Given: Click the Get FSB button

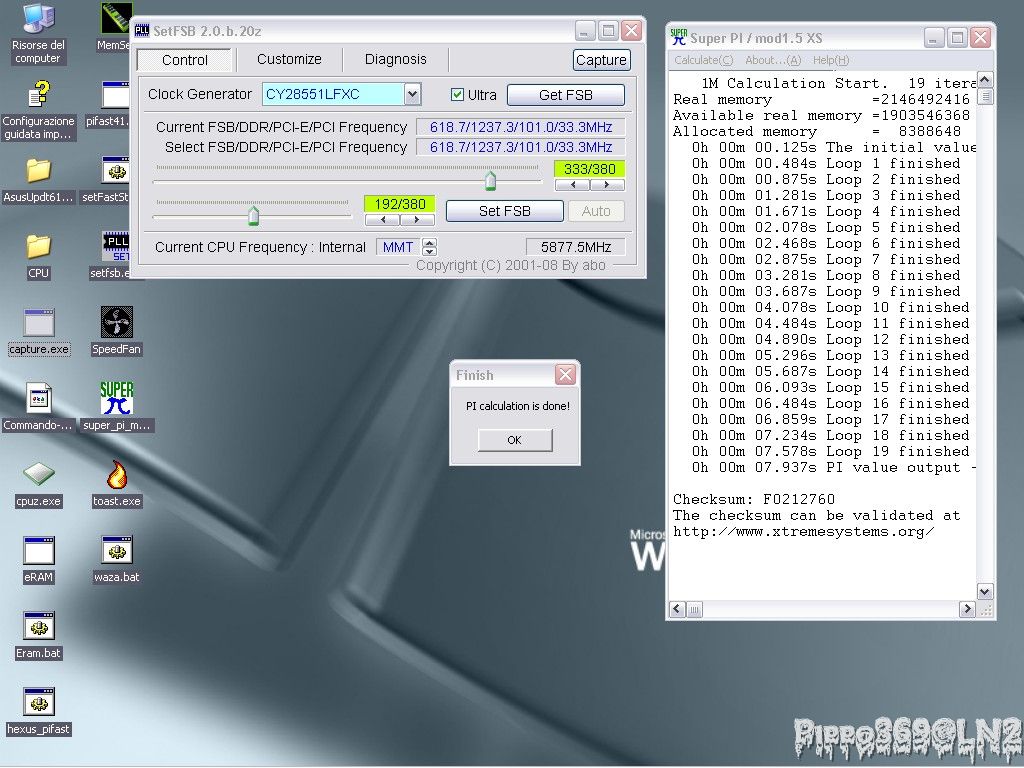Looking at the screenshot, I should click(566, 95).
